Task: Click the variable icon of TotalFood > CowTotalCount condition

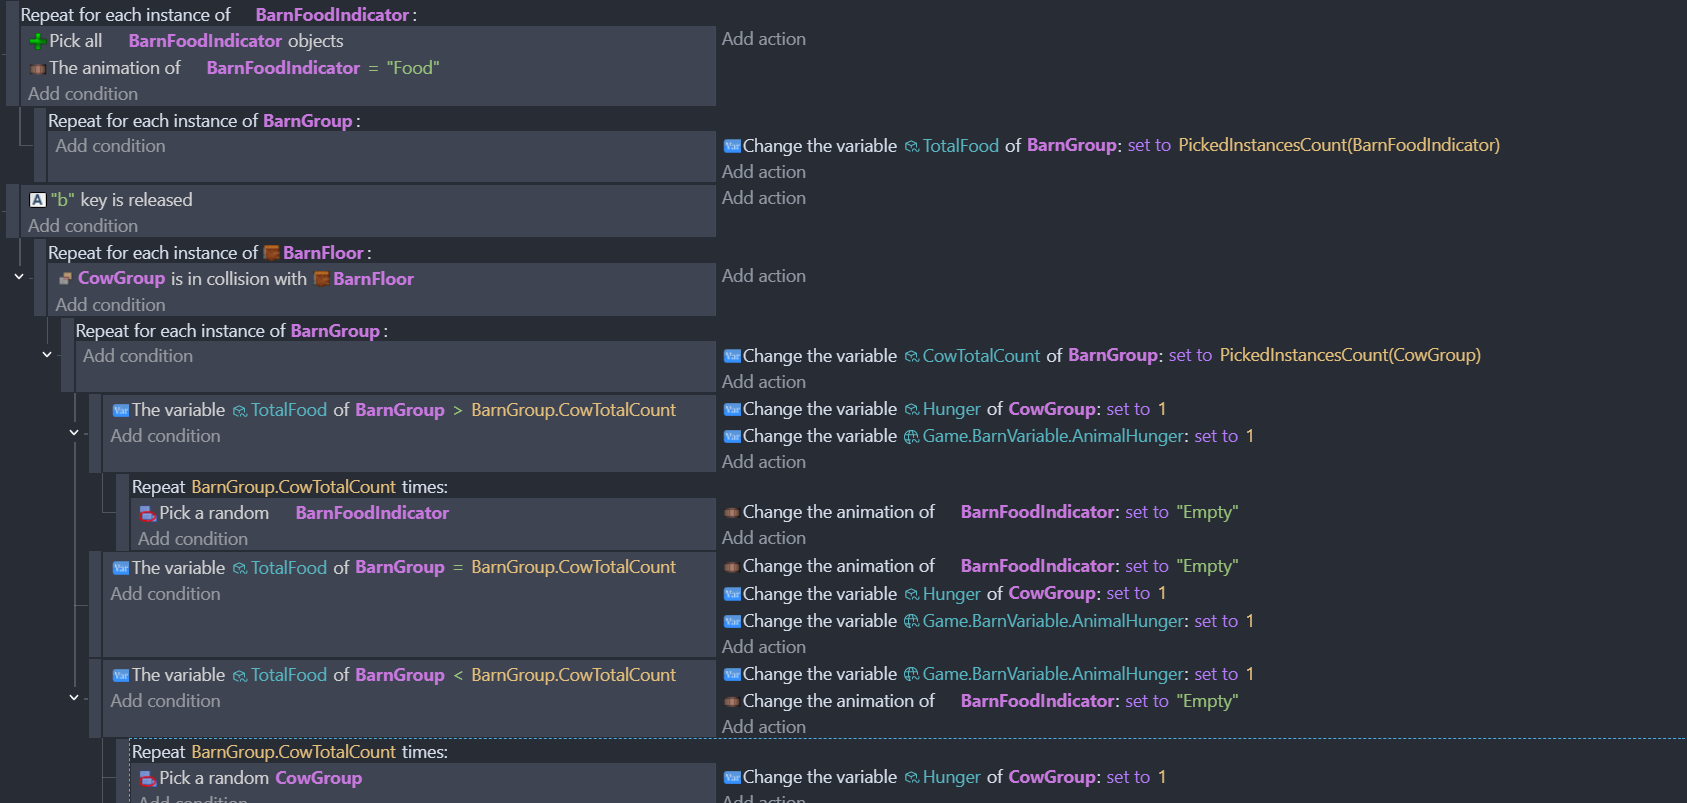Action: tap(121, 410)
